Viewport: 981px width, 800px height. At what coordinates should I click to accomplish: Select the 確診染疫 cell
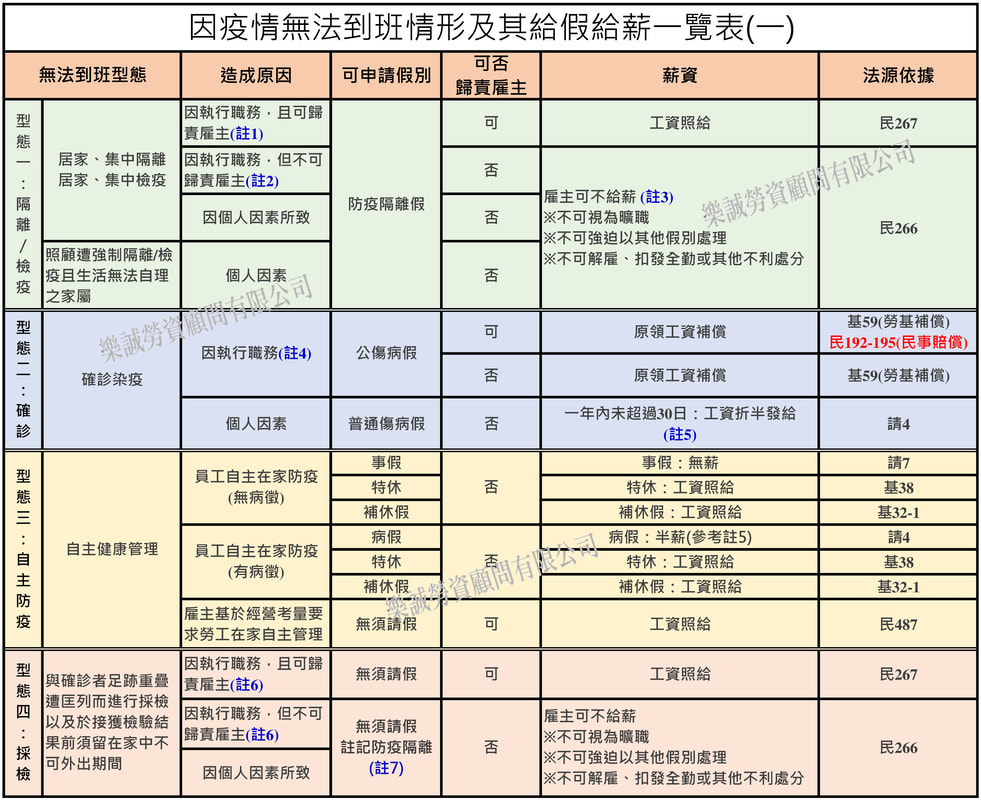pyautogui.click(x=112, y=379)
